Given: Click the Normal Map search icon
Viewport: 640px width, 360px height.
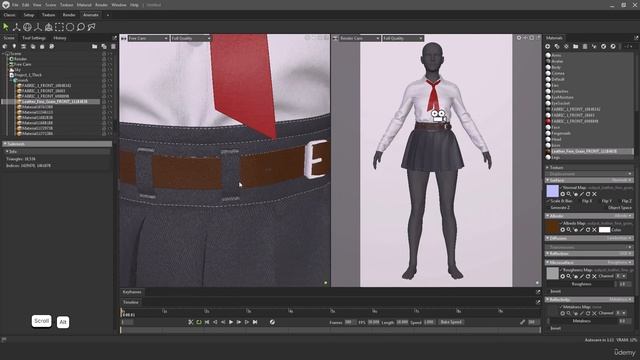Looking at the screenshot, I should 569,194.
